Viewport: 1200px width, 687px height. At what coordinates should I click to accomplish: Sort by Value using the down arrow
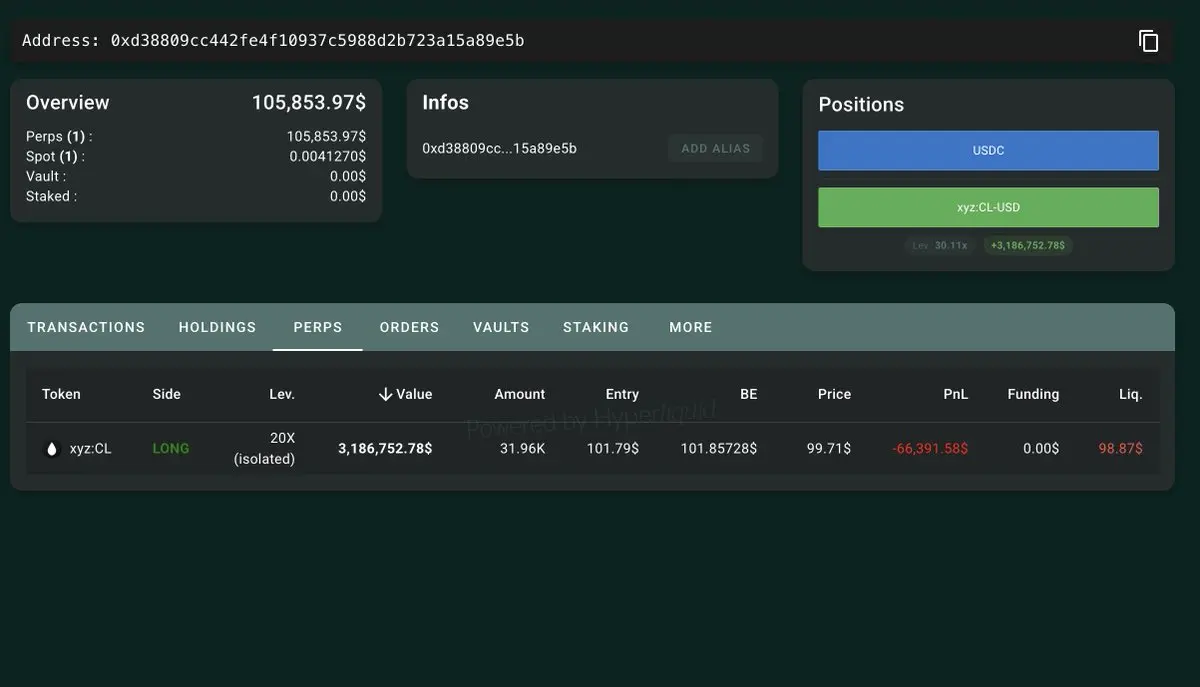(x=385, y=394)
